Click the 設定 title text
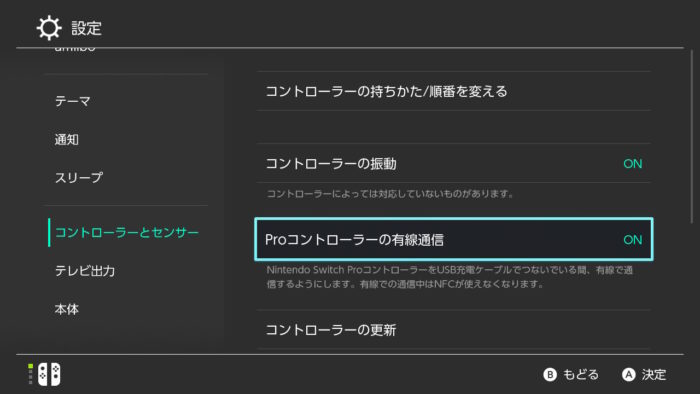700x394 pixels. click(x=87, y=28)
